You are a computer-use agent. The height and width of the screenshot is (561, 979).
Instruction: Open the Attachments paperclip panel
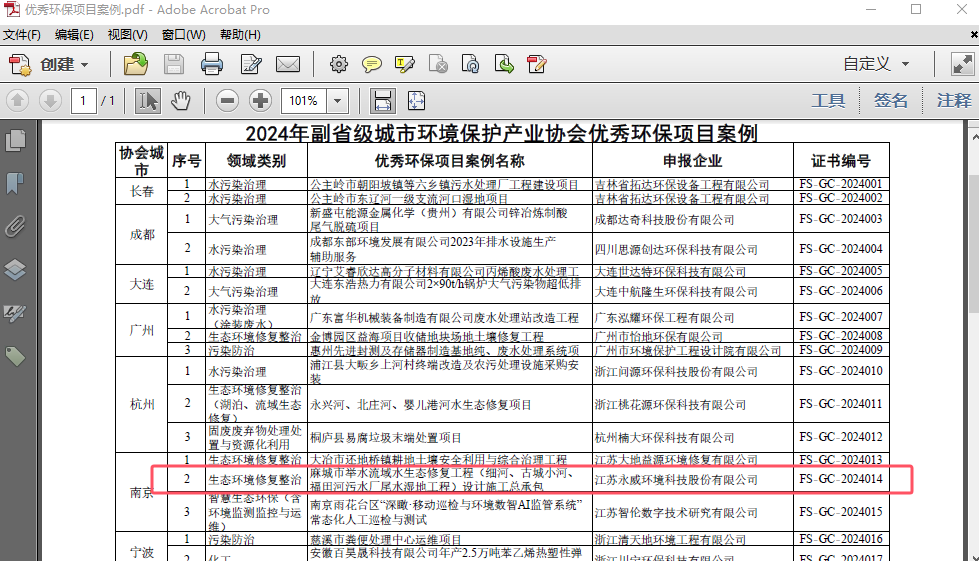15,226
